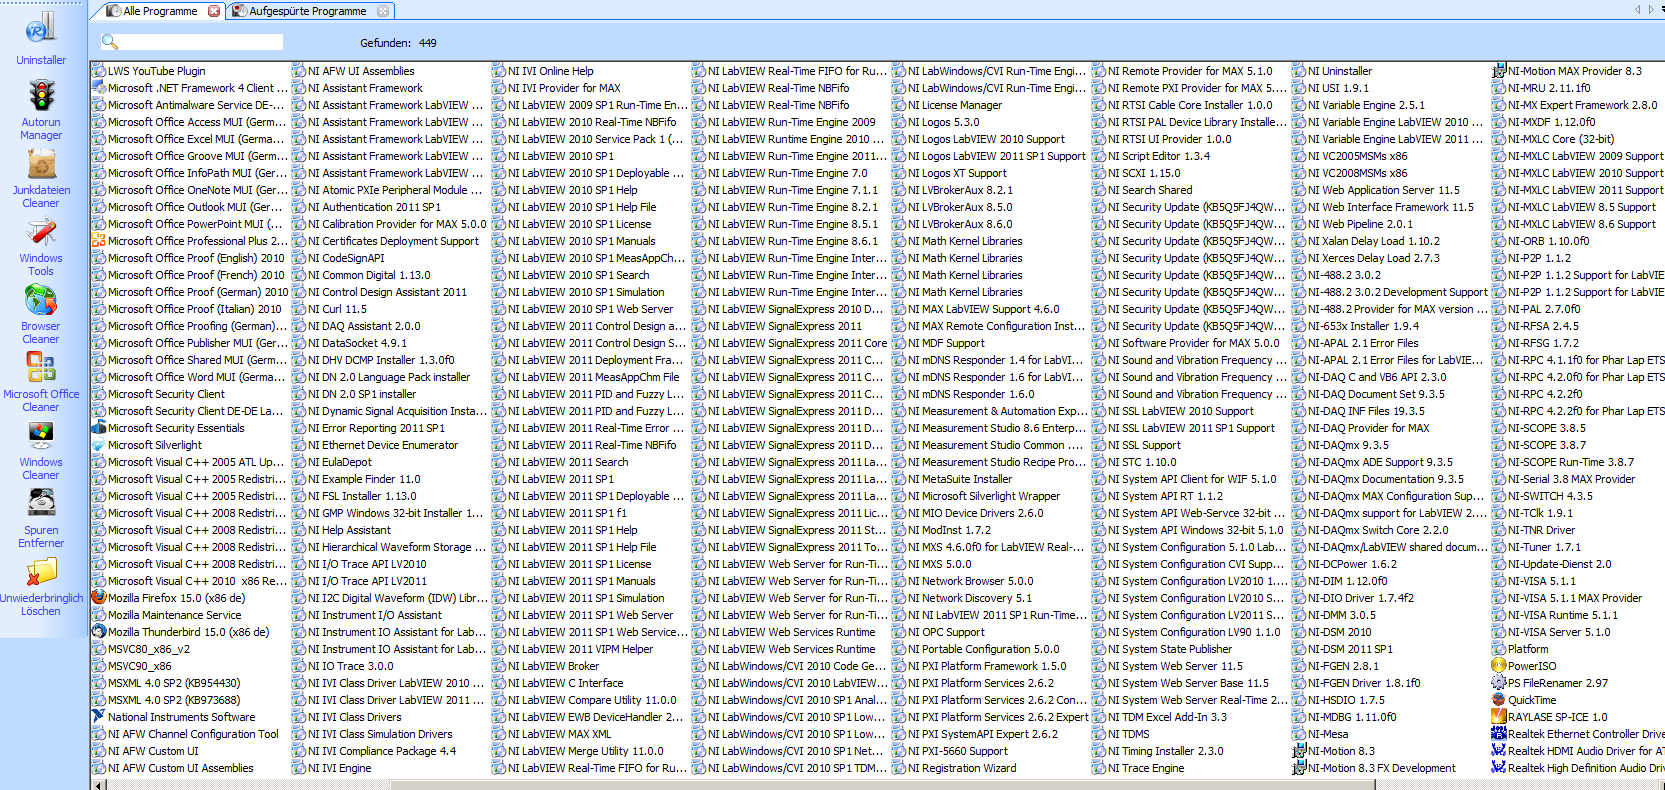Select NI Uninstaller in the program list
This screenshot has height=790, width=1665.
pos(1340,71)
